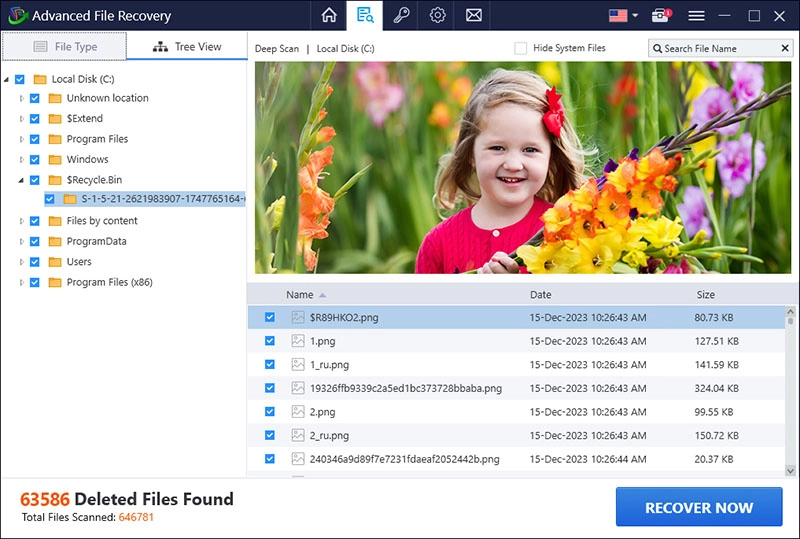Click the Advanced File Recovery logo
800x539 pixels.
17,16
